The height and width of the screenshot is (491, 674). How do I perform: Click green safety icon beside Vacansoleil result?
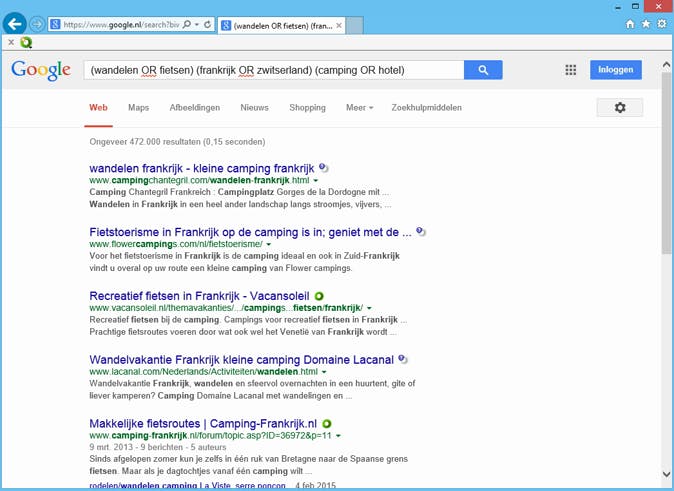(319, 296)
